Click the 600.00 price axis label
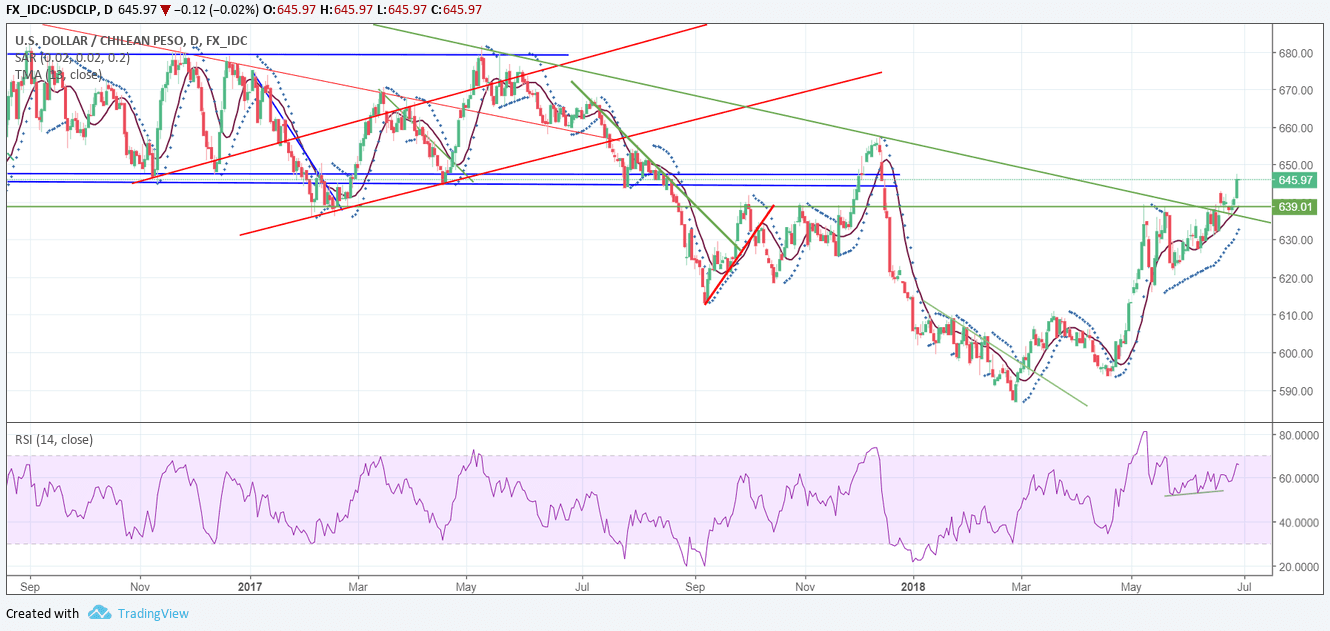The height and width of the screenshot is (631, 1330). click(x=1297, y=353)
